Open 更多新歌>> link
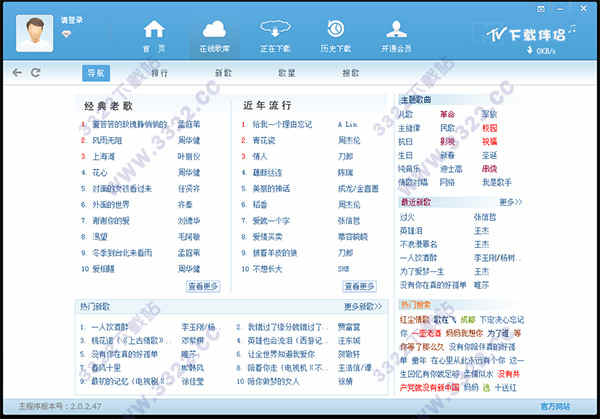Screen dimensions: 600x419 tap(363, 307)
